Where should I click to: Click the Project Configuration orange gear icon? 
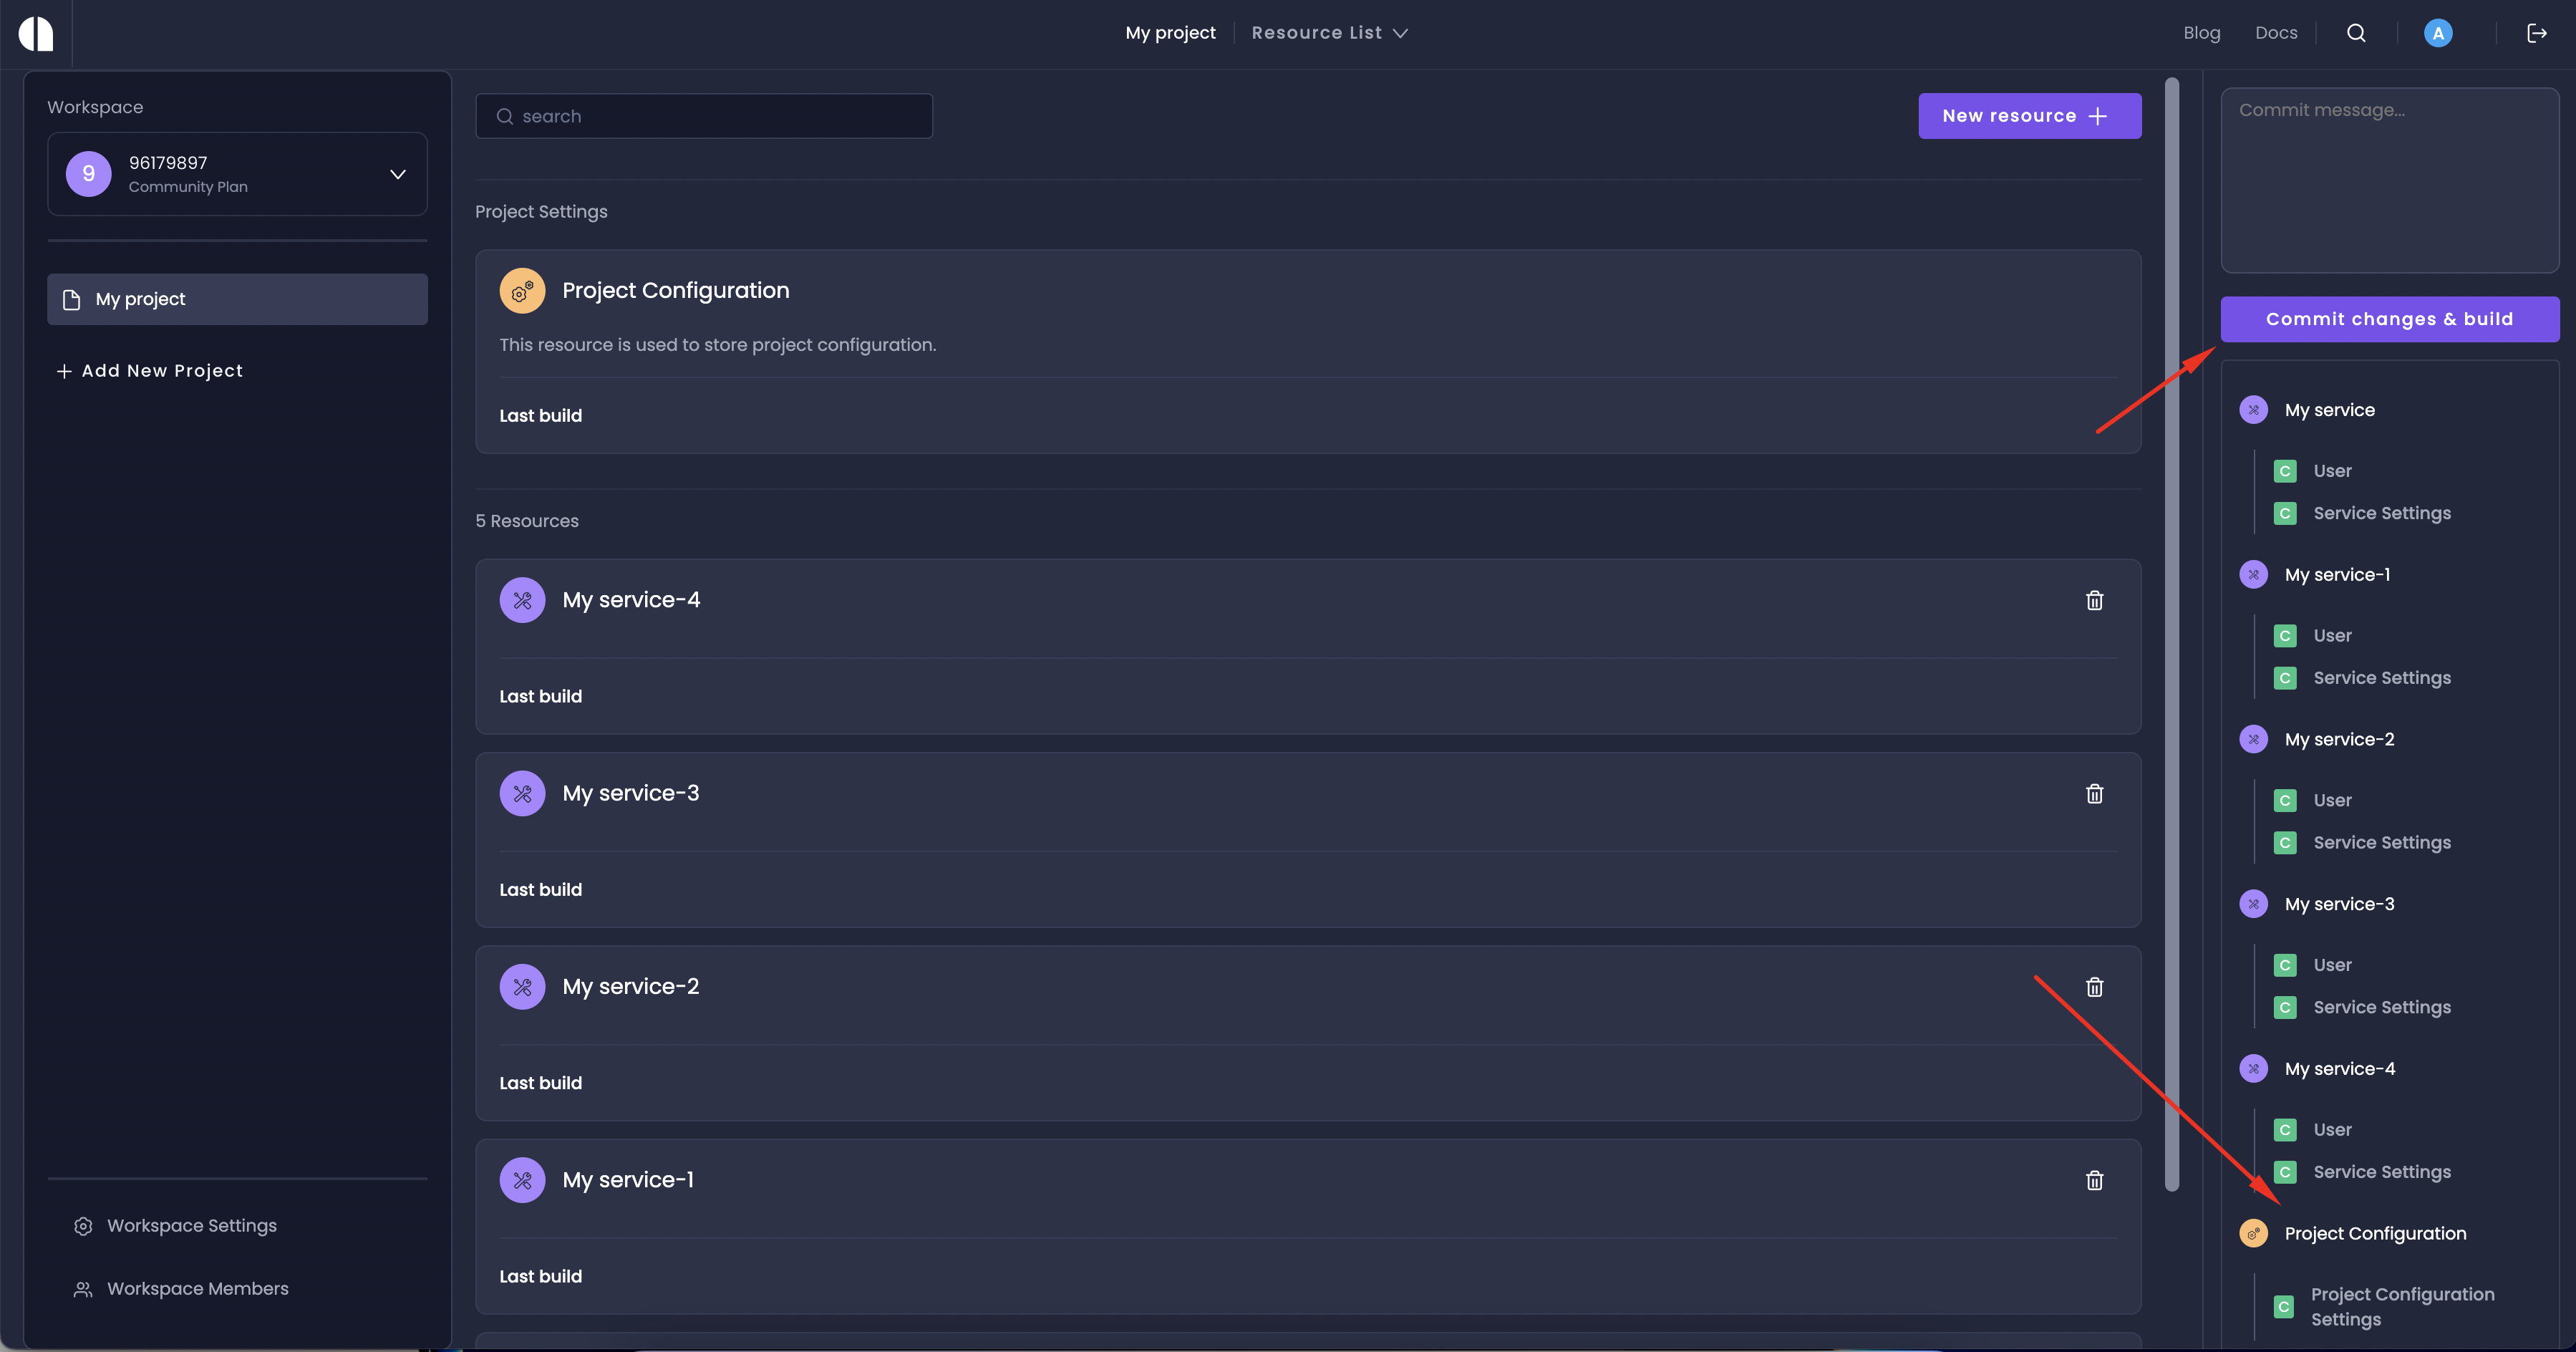pyautogui.click(x=522, y=291)
